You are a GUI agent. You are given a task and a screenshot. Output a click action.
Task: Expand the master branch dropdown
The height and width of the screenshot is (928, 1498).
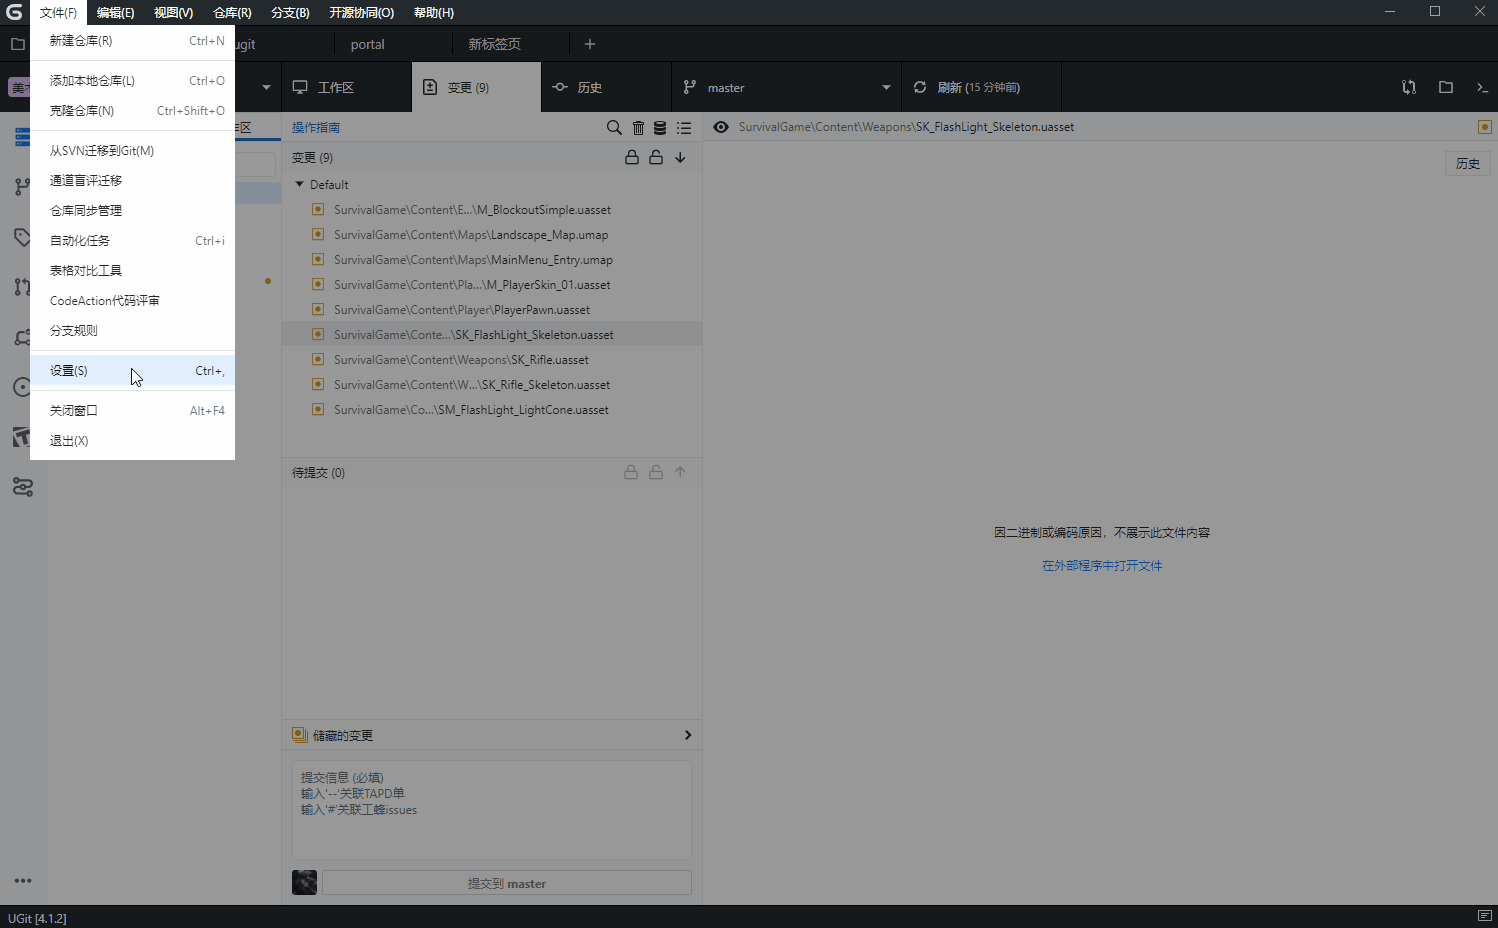click(x=886, y=87)
